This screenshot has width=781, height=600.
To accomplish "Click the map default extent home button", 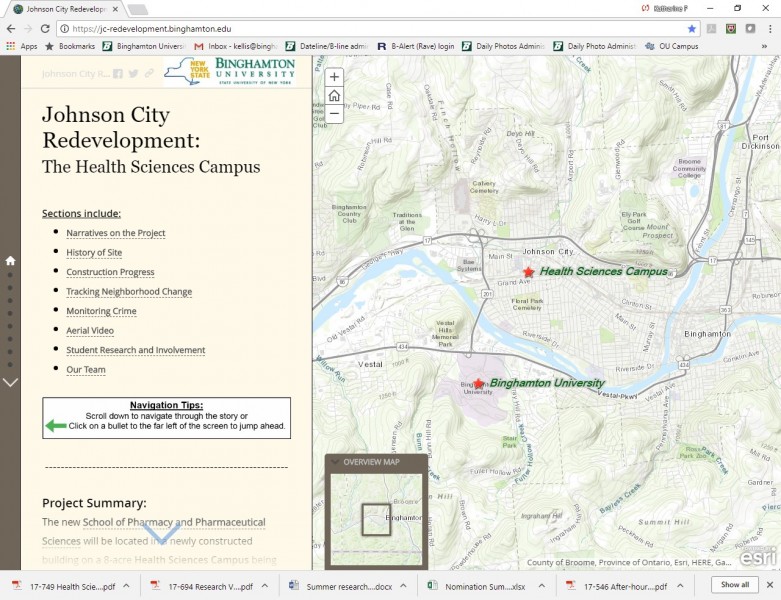I will tap(334, 96).
